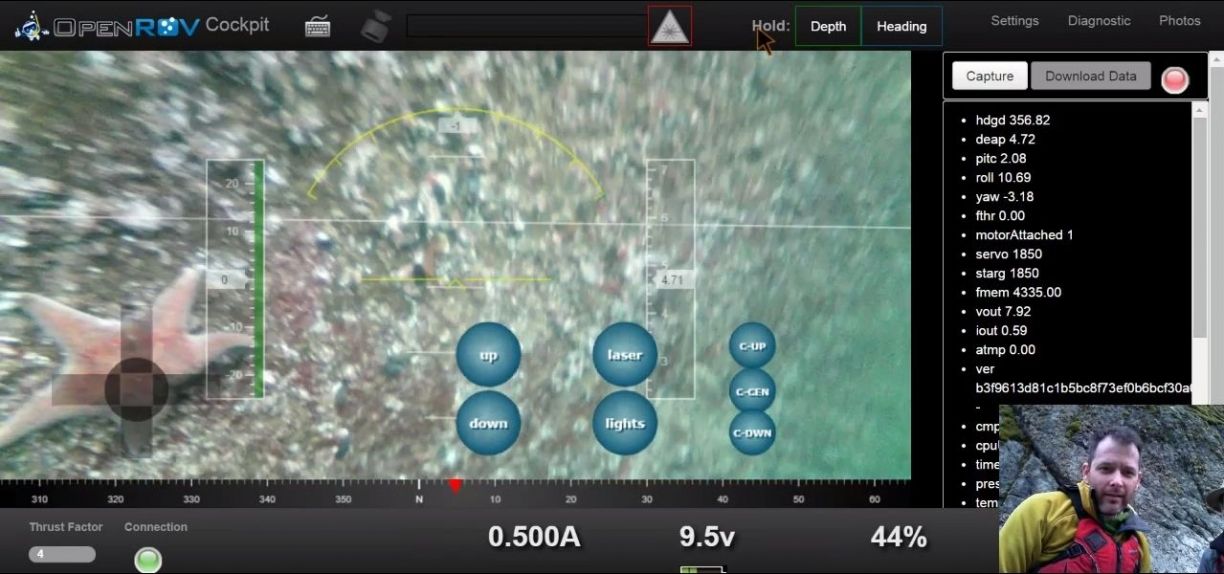
Task: Open the keyboard controls icon
Action: click(x=318, y=27)
